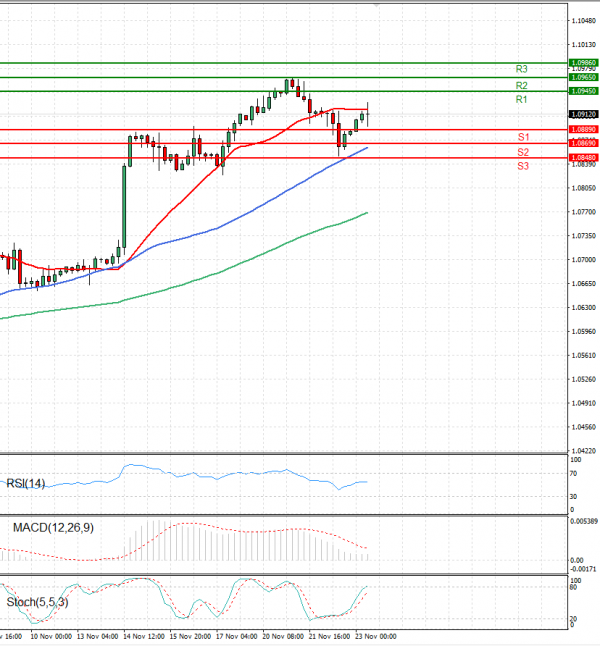600x646 pixels.
Task: Click the 30 level on RSI scale
Action: pyautogui.click(x=573, y=497)
